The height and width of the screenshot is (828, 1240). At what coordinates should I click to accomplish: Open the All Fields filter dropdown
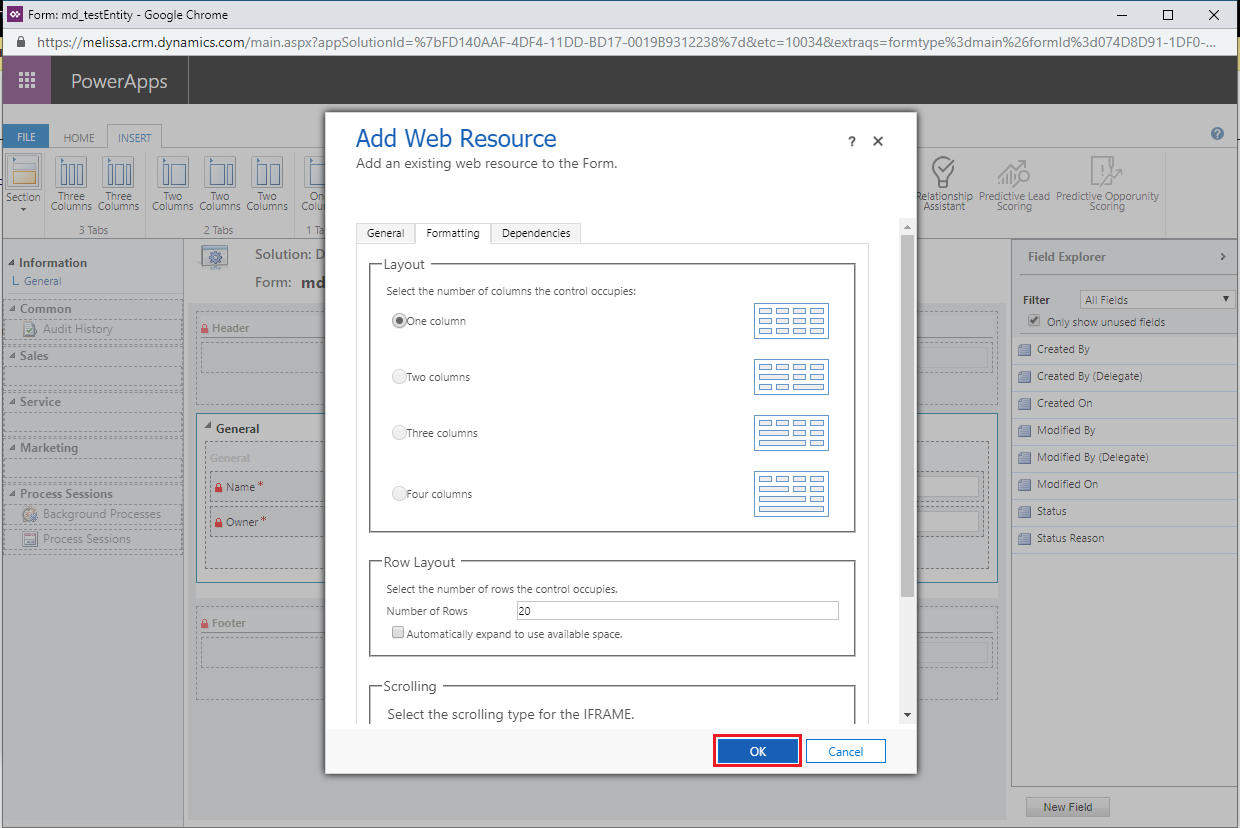(1157, 299)
